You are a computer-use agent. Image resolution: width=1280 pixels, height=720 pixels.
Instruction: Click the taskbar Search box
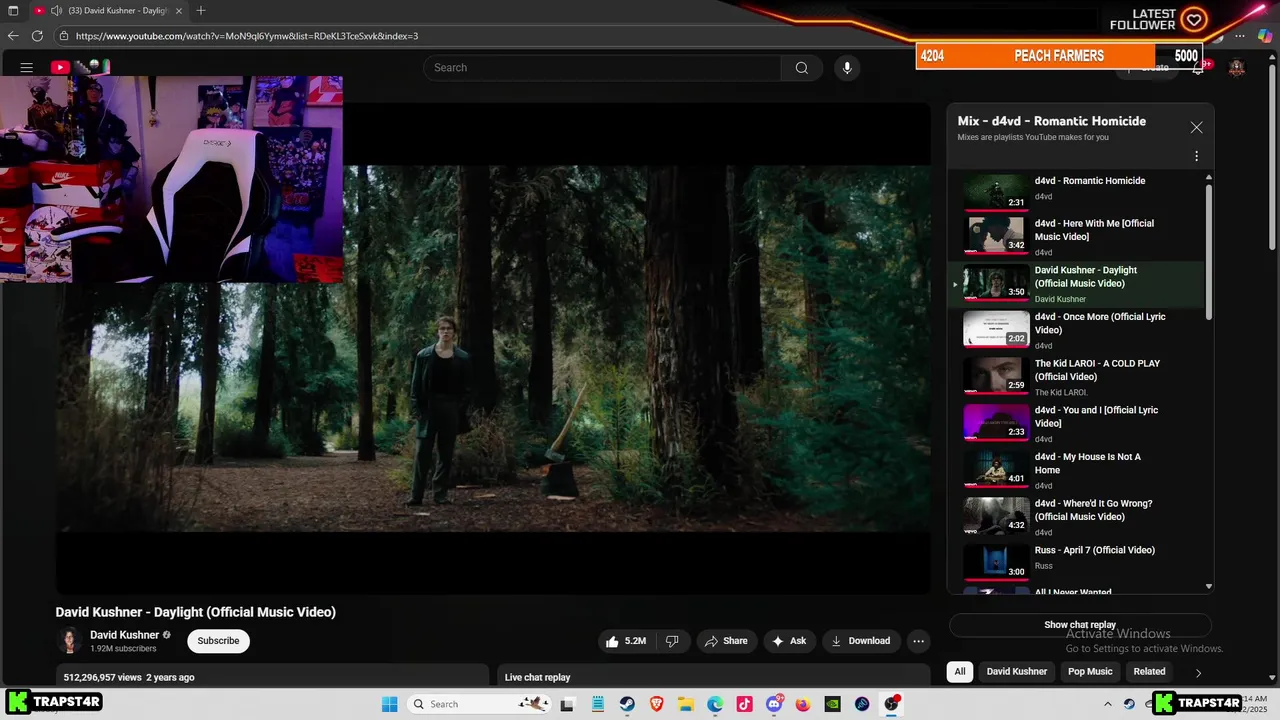(x=480, y=704)
